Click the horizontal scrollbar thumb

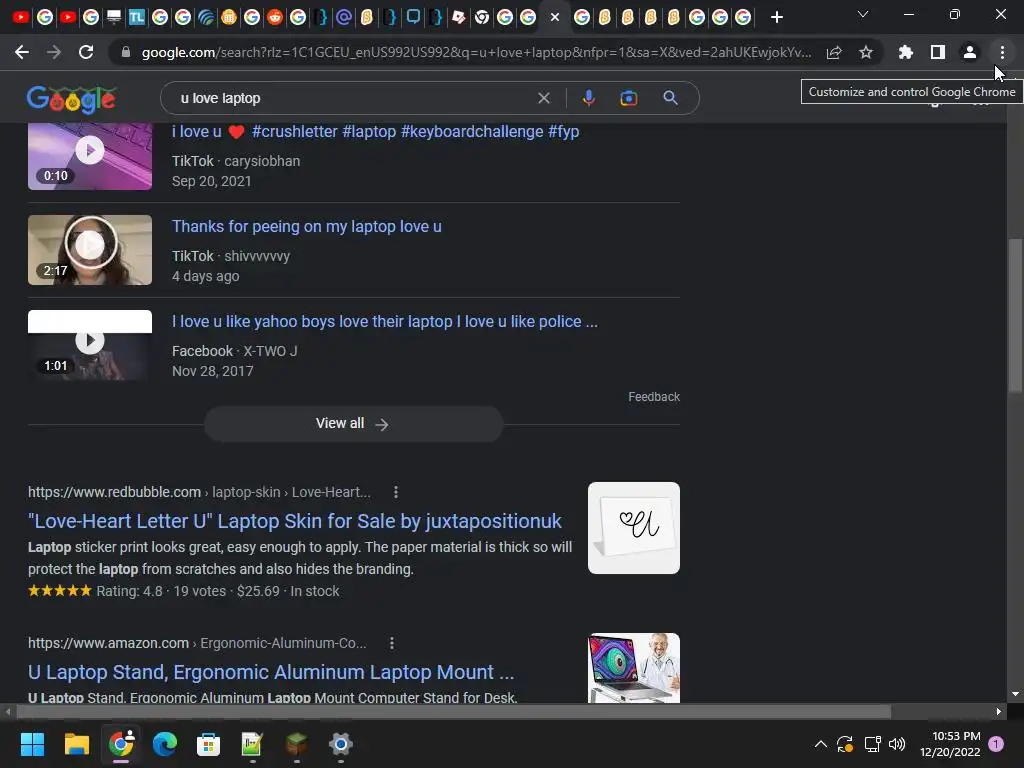pos(453,711)
